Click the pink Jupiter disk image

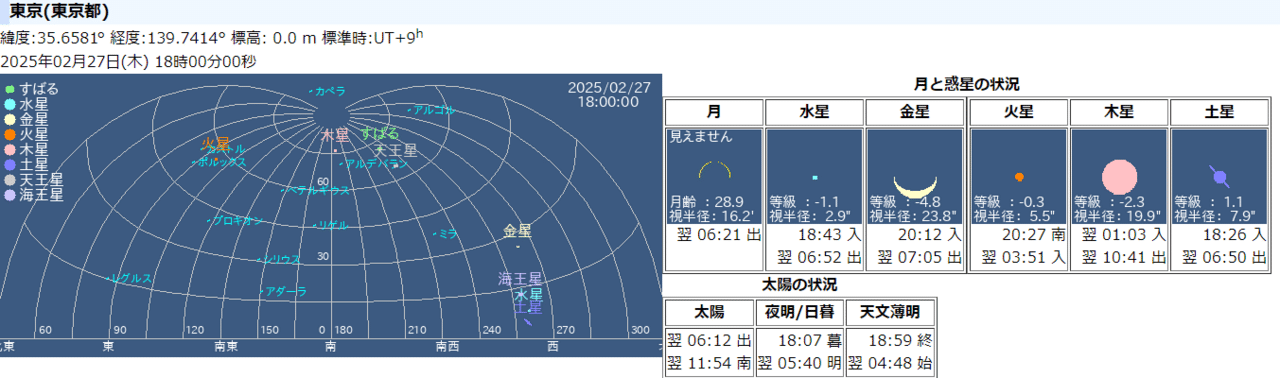tap(1119, 176)
